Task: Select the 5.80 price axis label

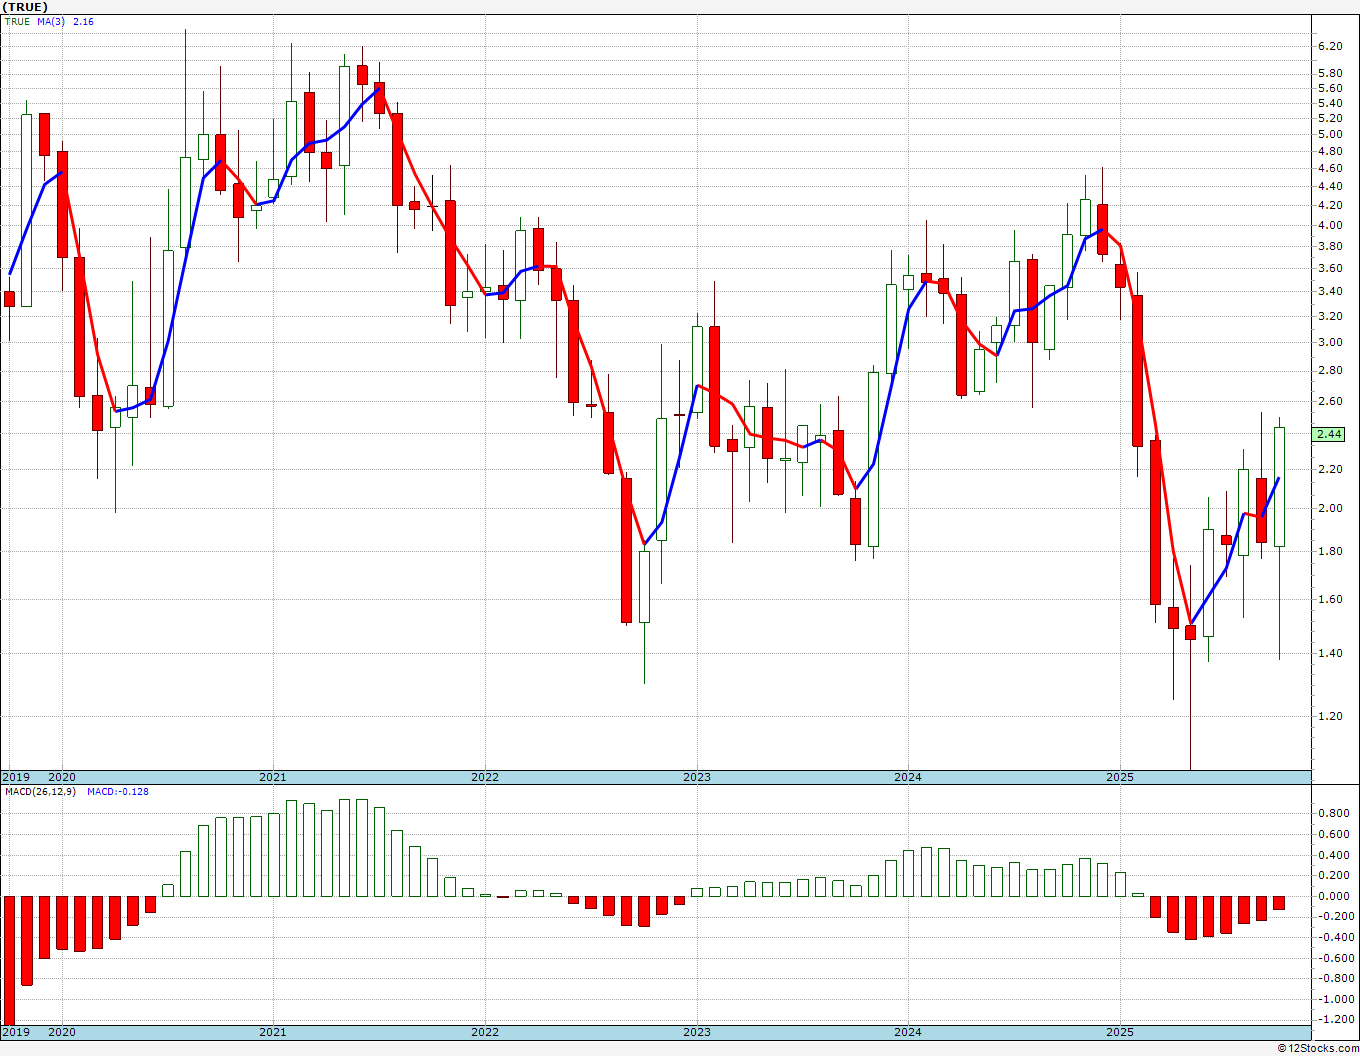Action: point(1330,73)
